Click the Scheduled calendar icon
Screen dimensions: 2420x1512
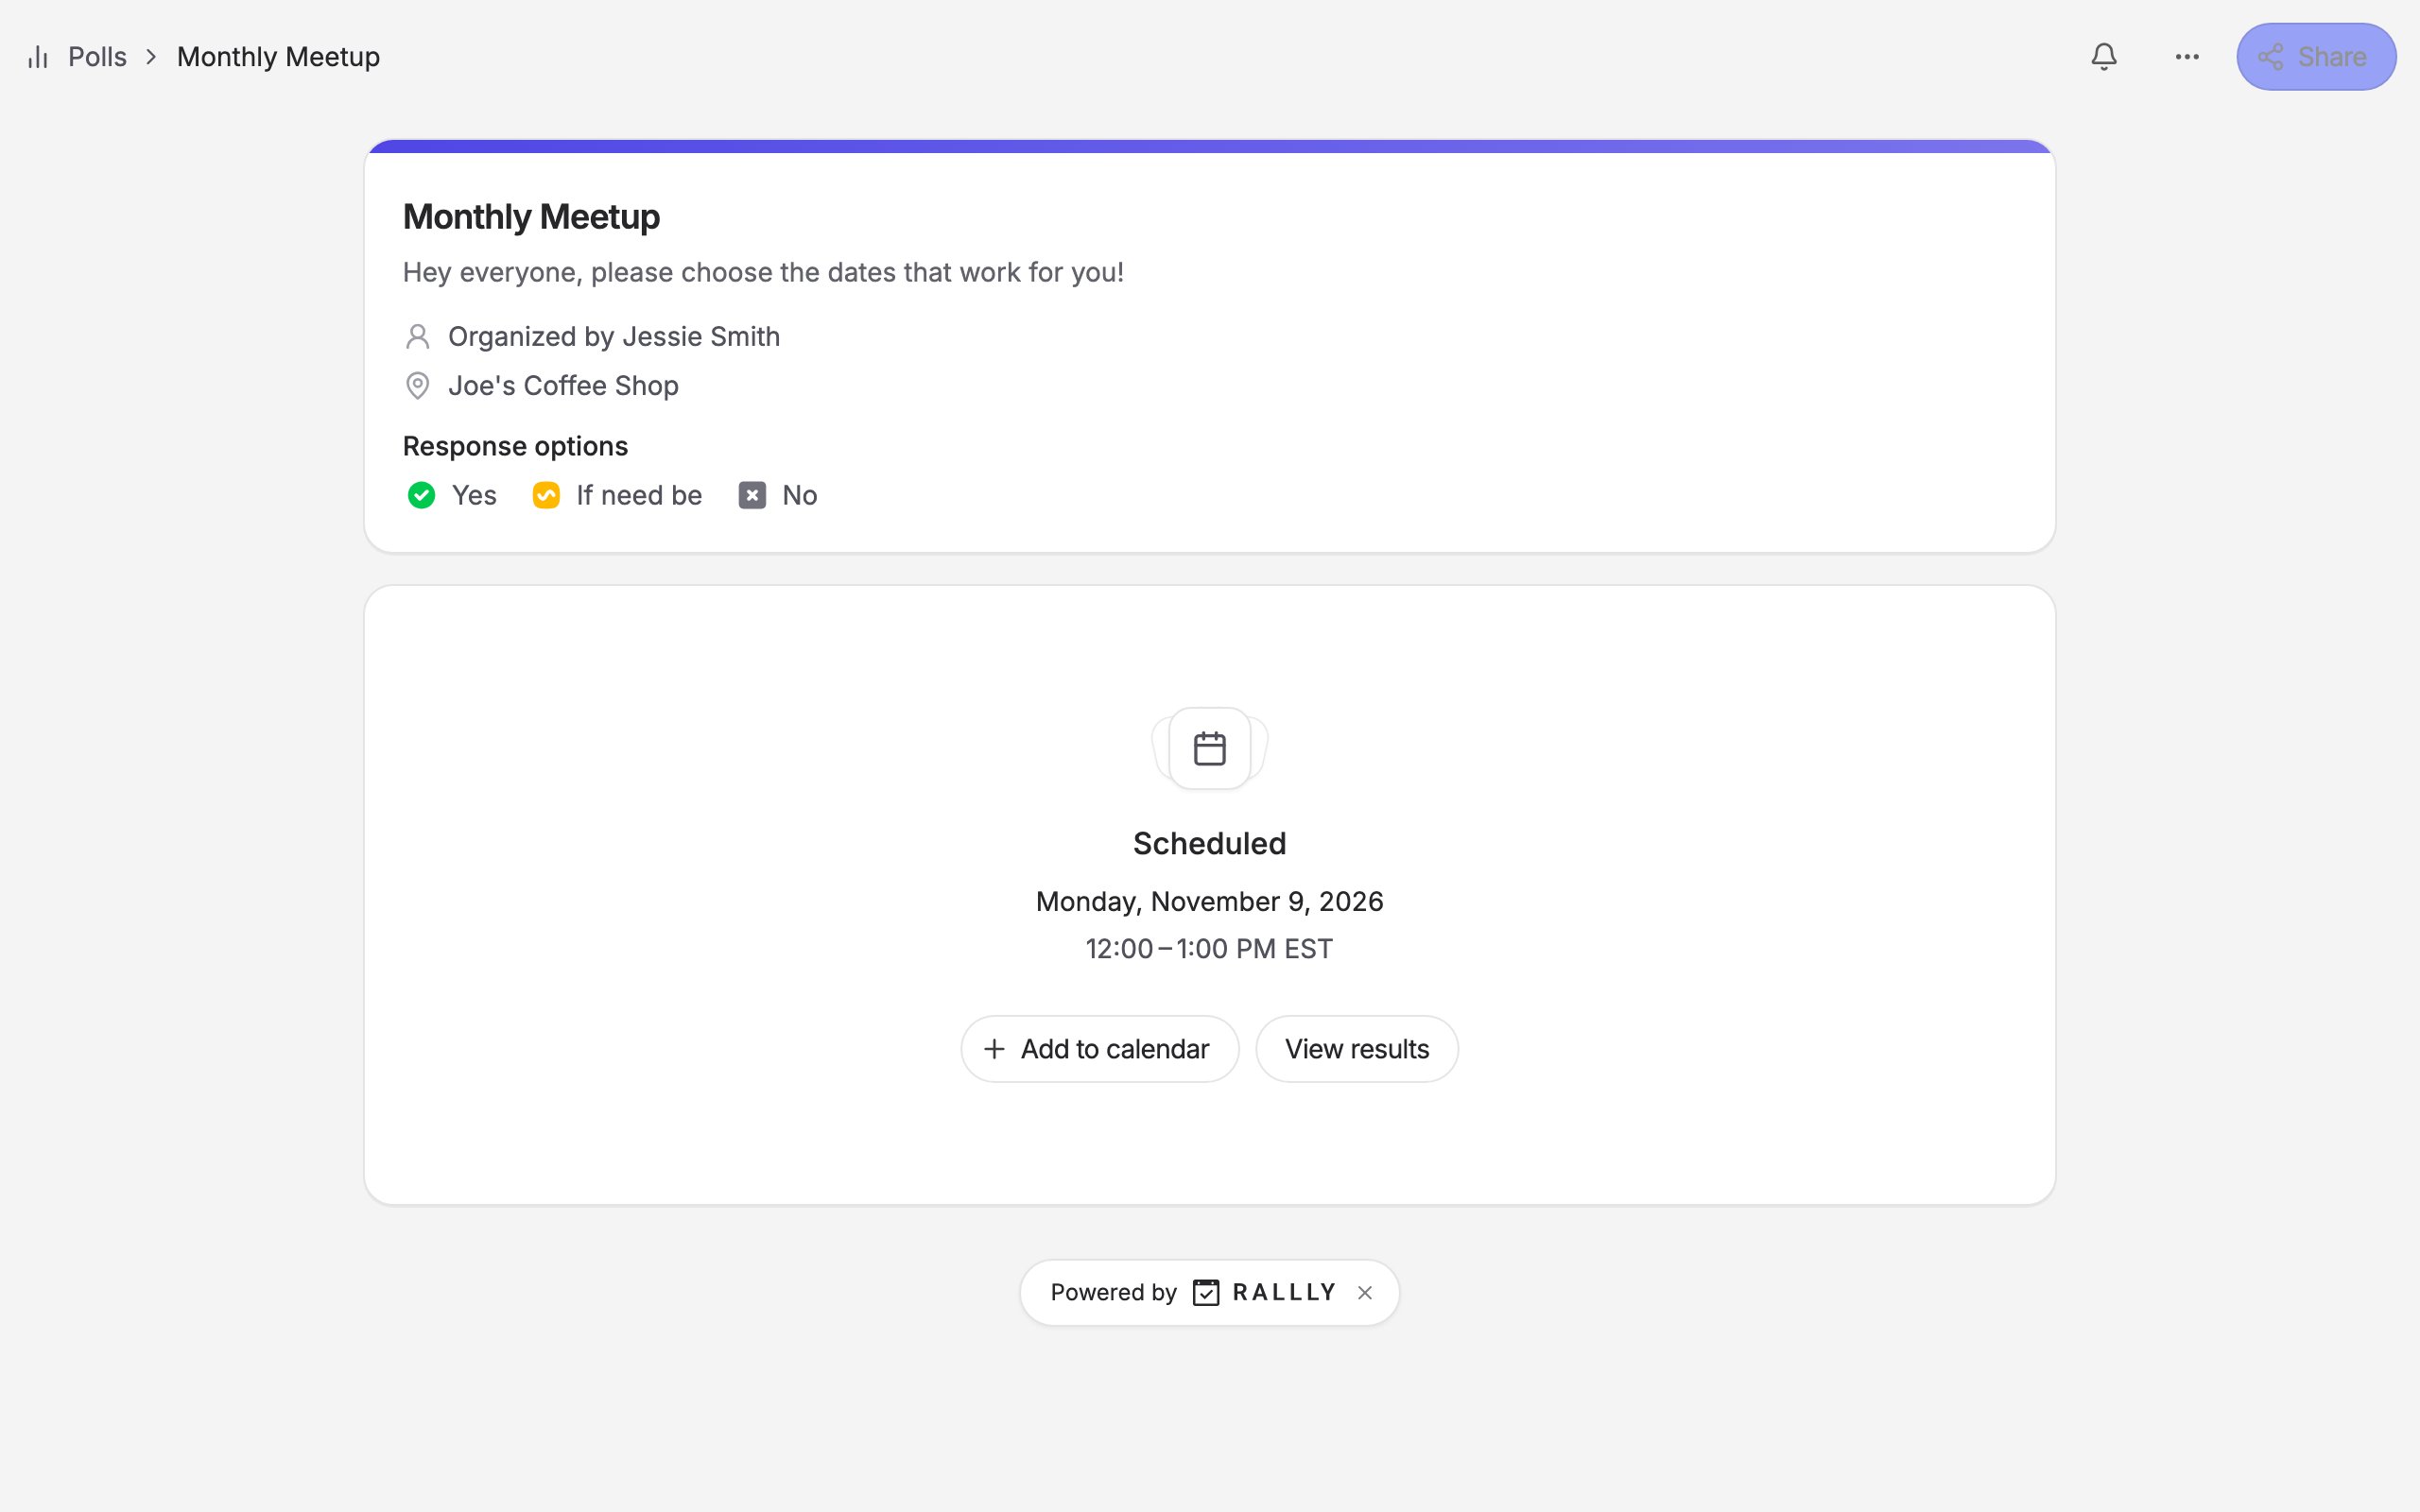tap(1210, 749)
